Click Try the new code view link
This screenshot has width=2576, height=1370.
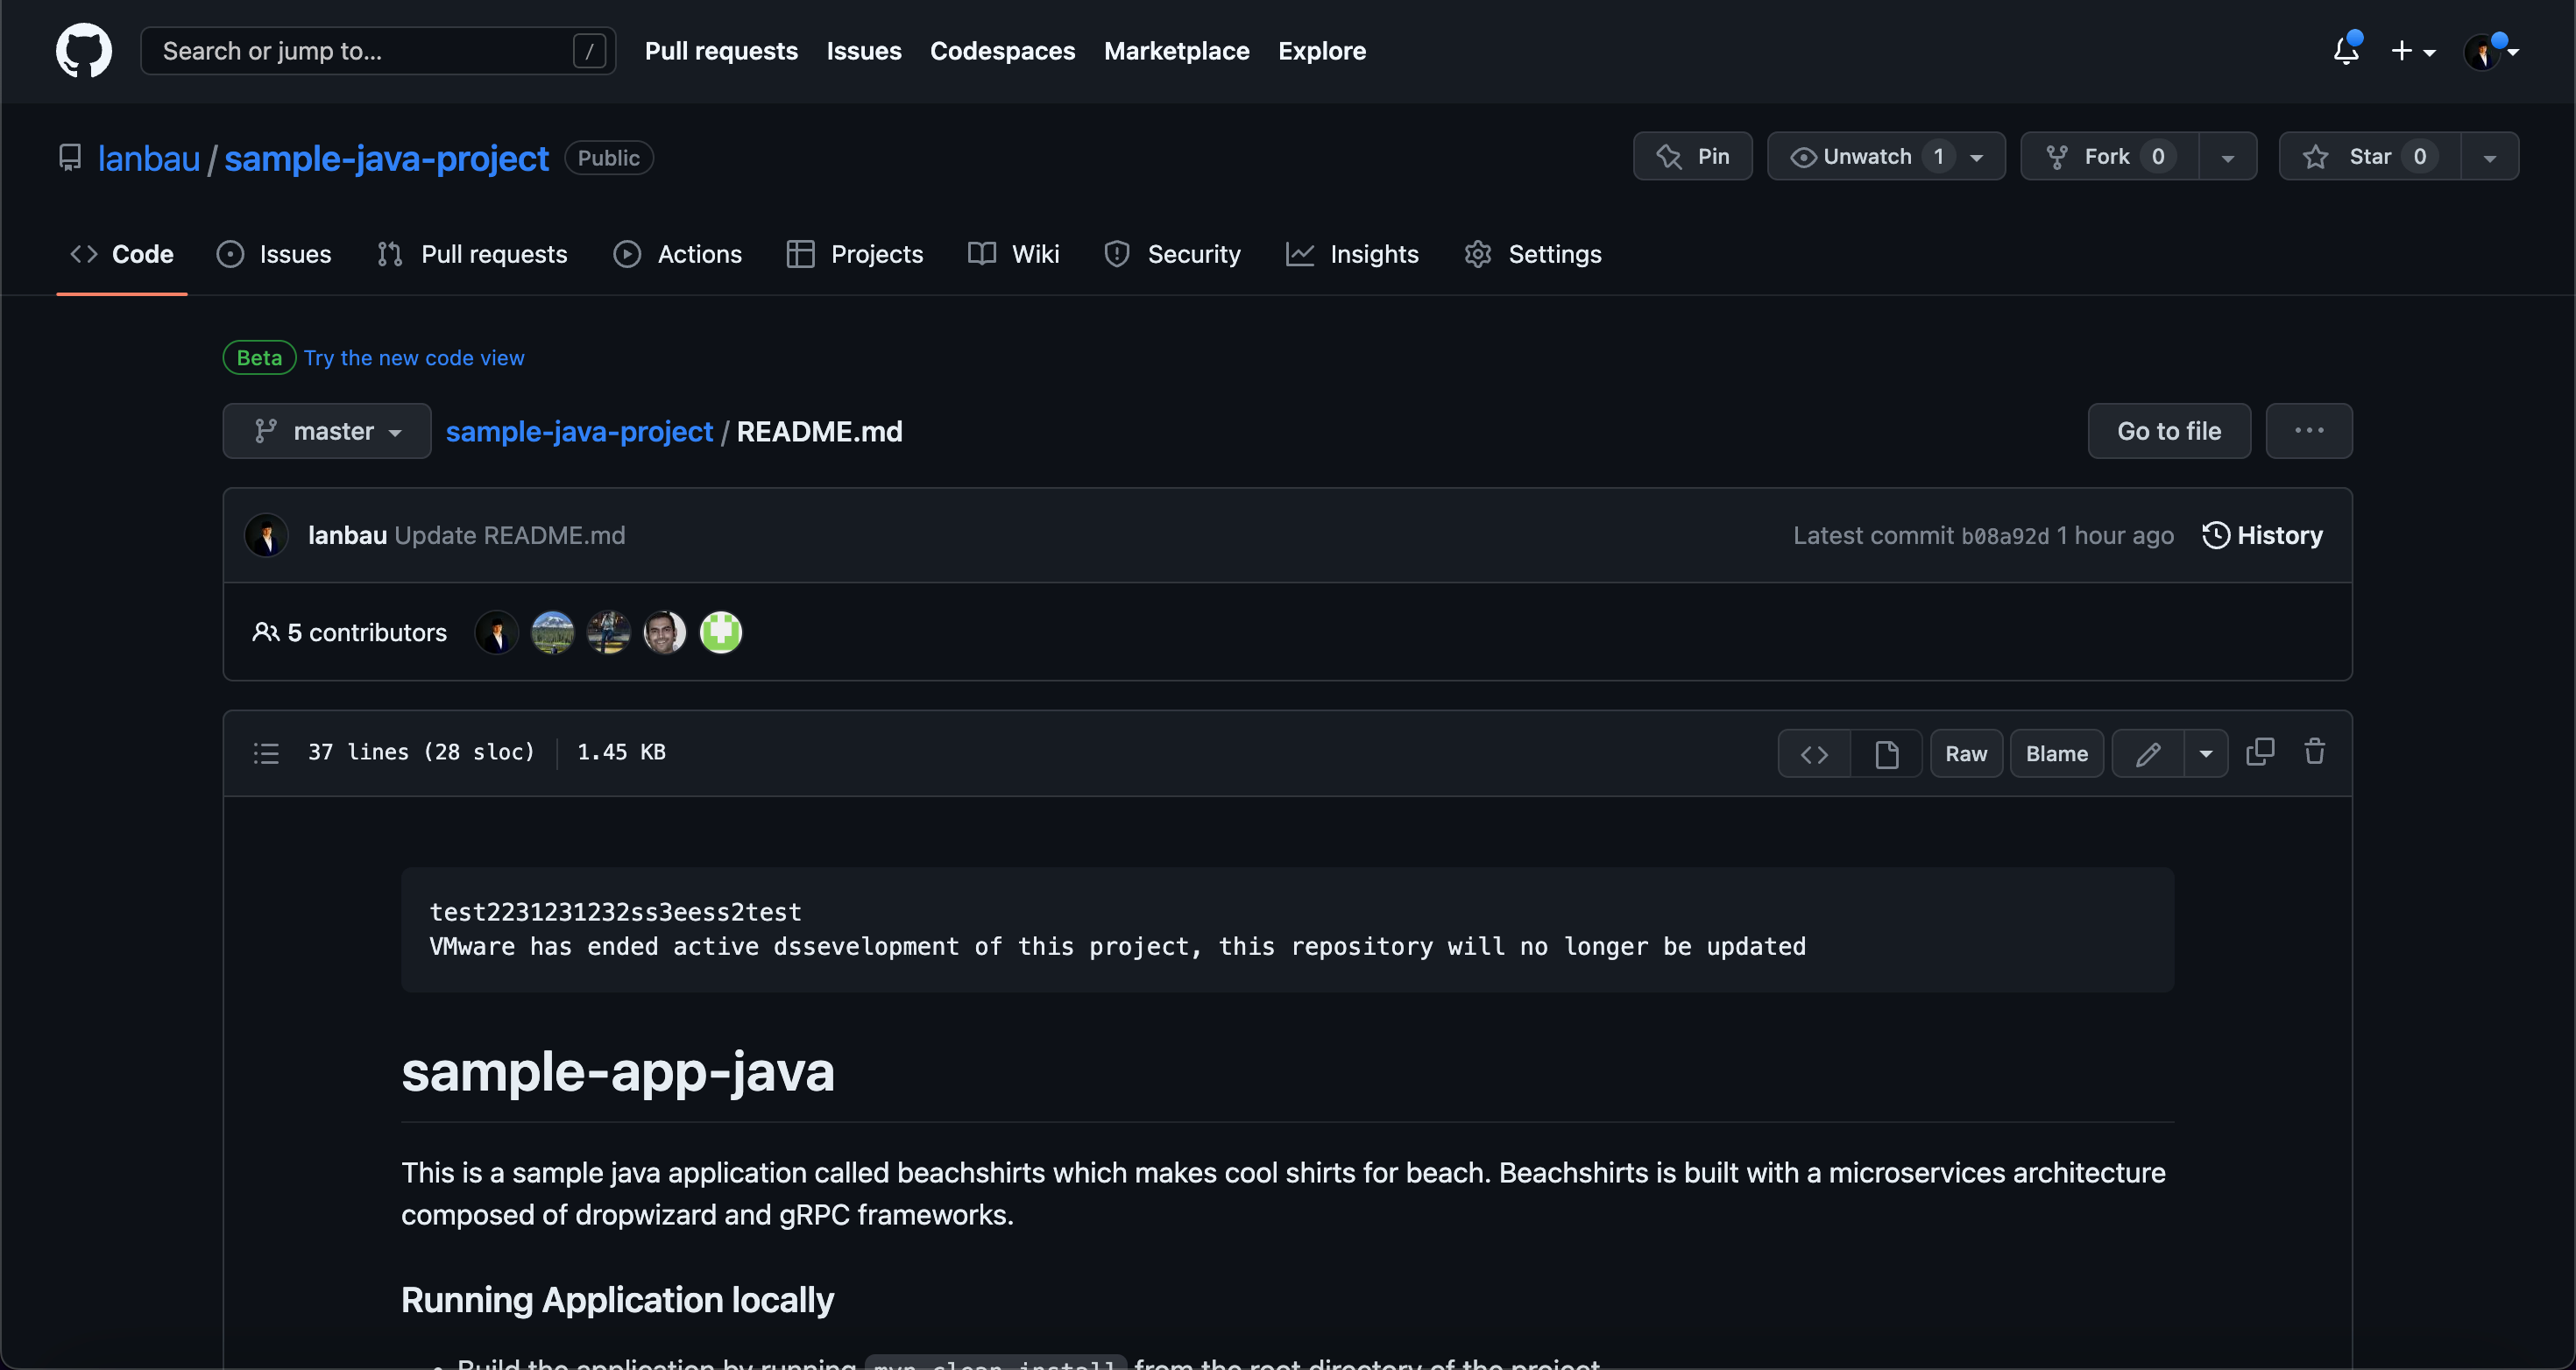click(414, 358)
